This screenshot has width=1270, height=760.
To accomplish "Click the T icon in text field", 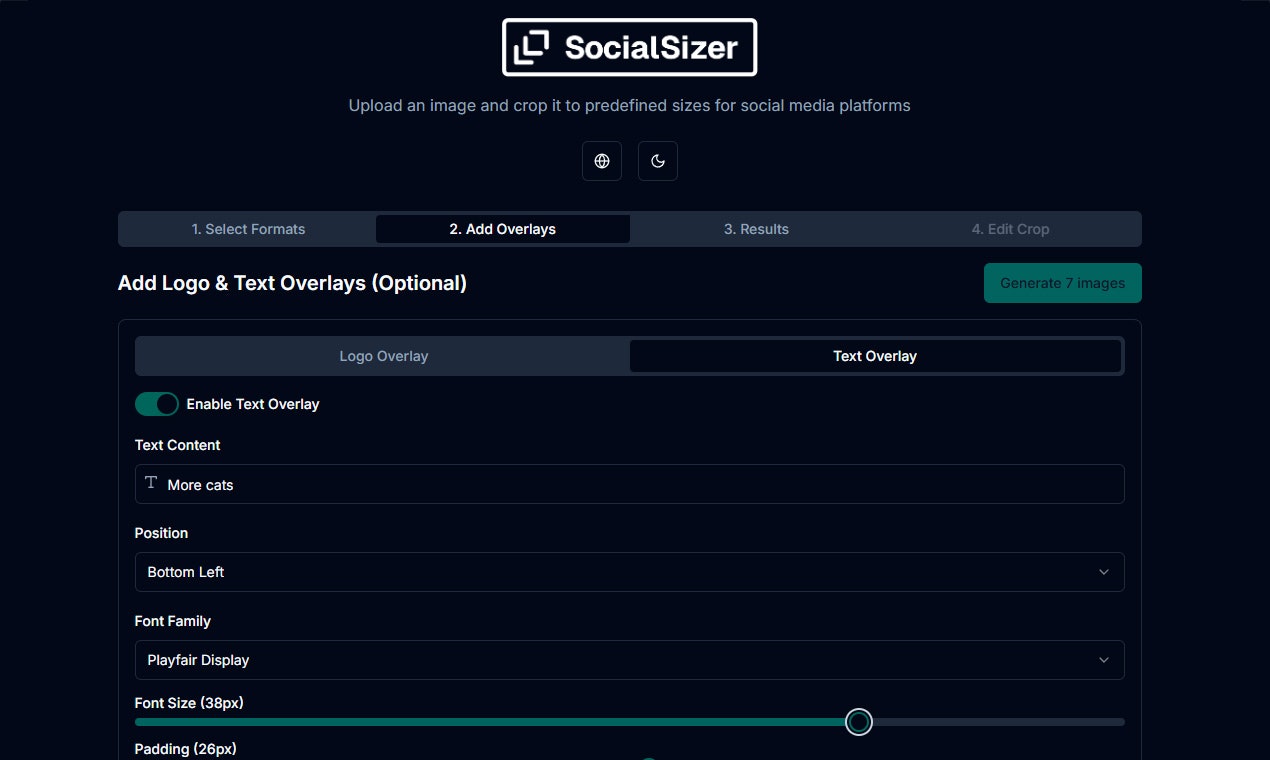I will (151, 483).
